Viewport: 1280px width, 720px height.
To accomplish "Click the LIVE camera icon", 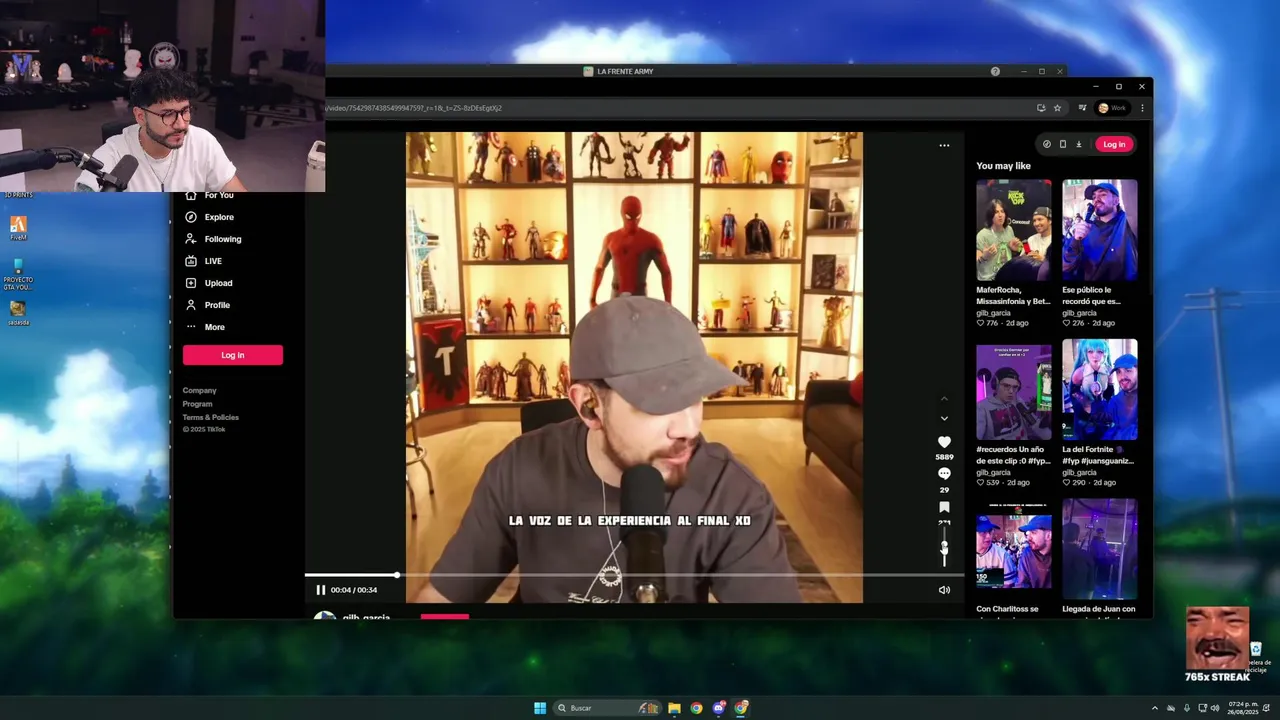I will 191,261.
